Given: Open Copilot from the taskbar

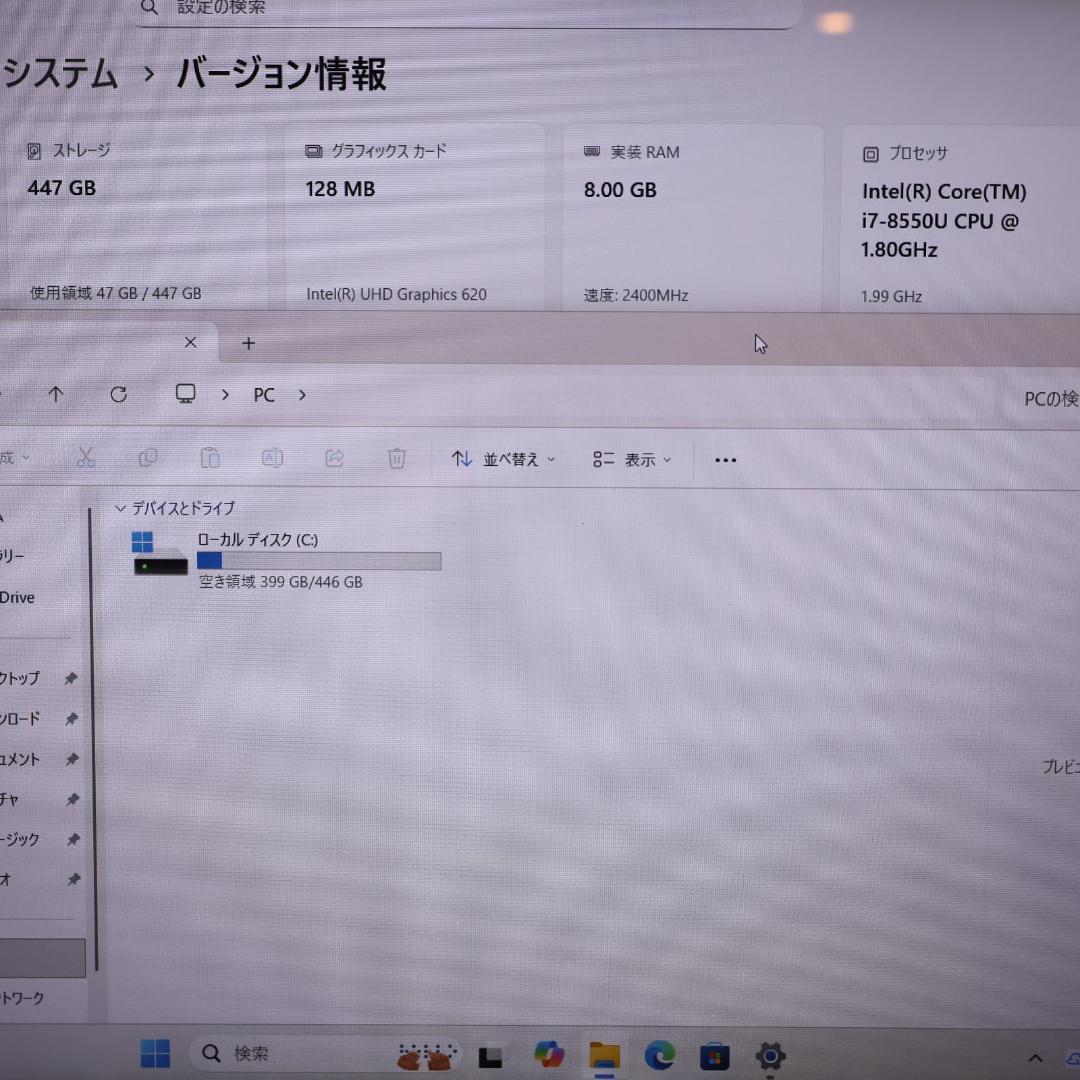Looking at the screenshot, I should coord(548,1053).
